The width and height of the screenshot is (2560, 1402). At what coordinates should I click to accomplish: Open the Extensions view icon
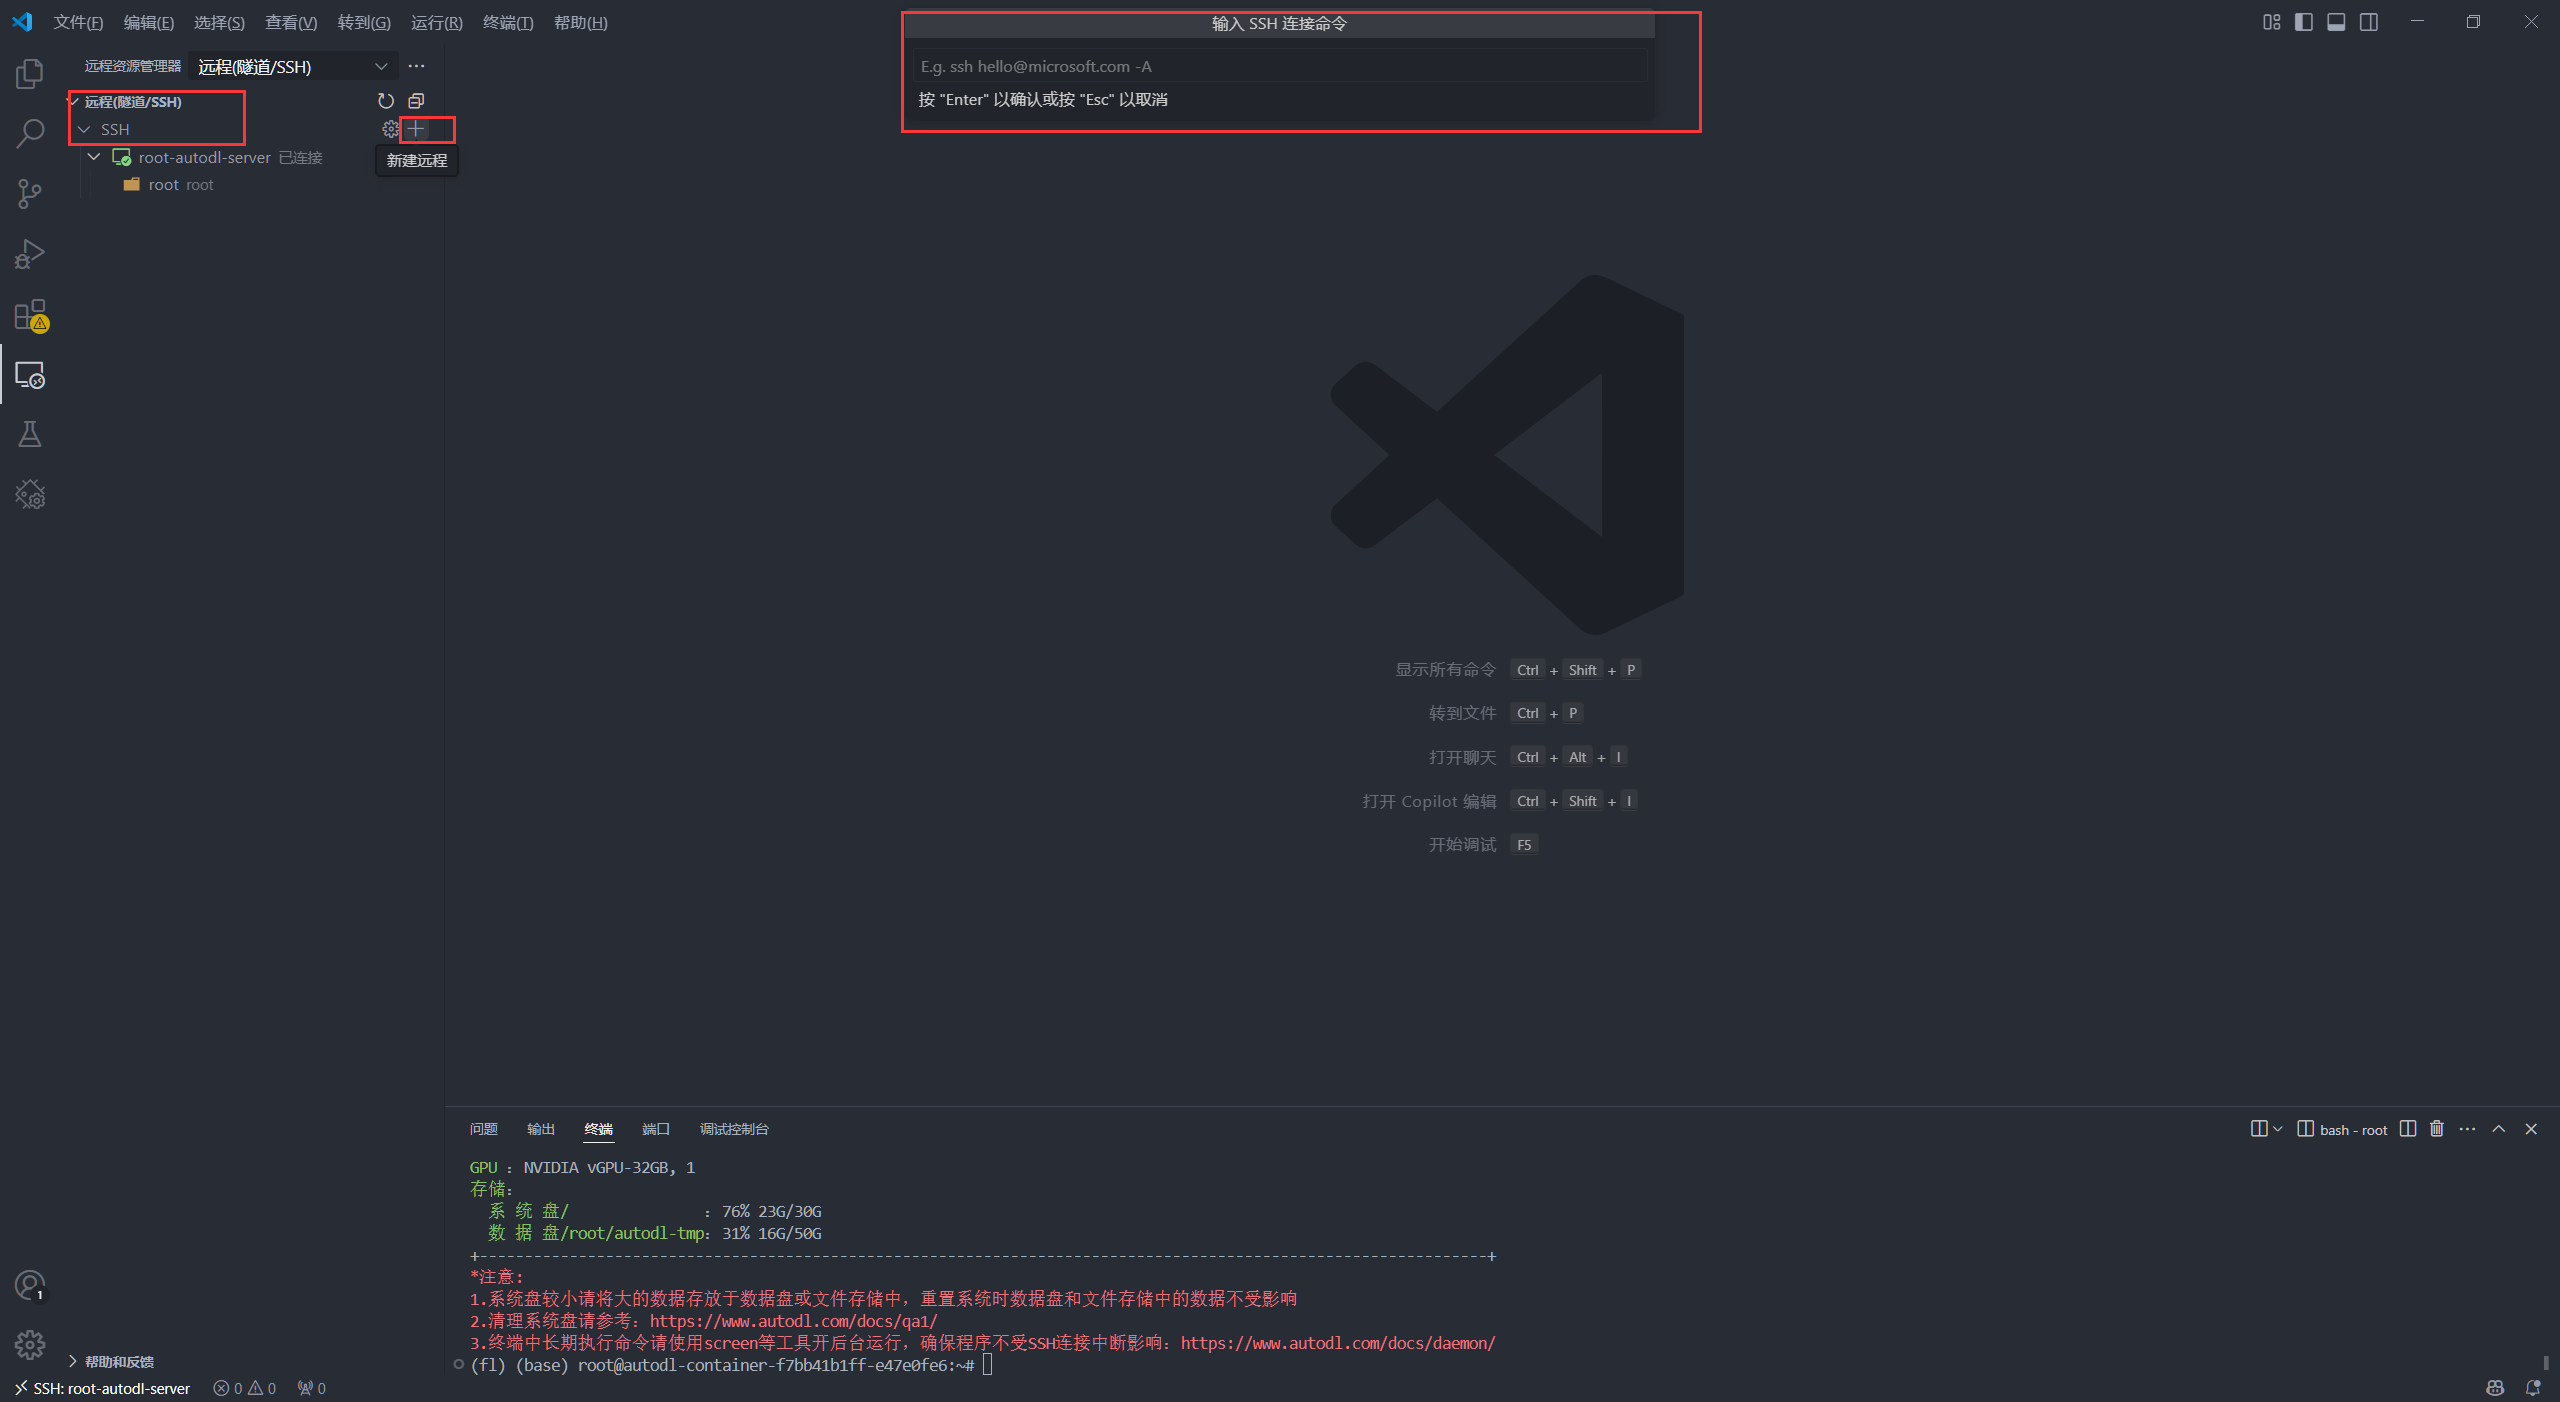click(x=30, y=315)
